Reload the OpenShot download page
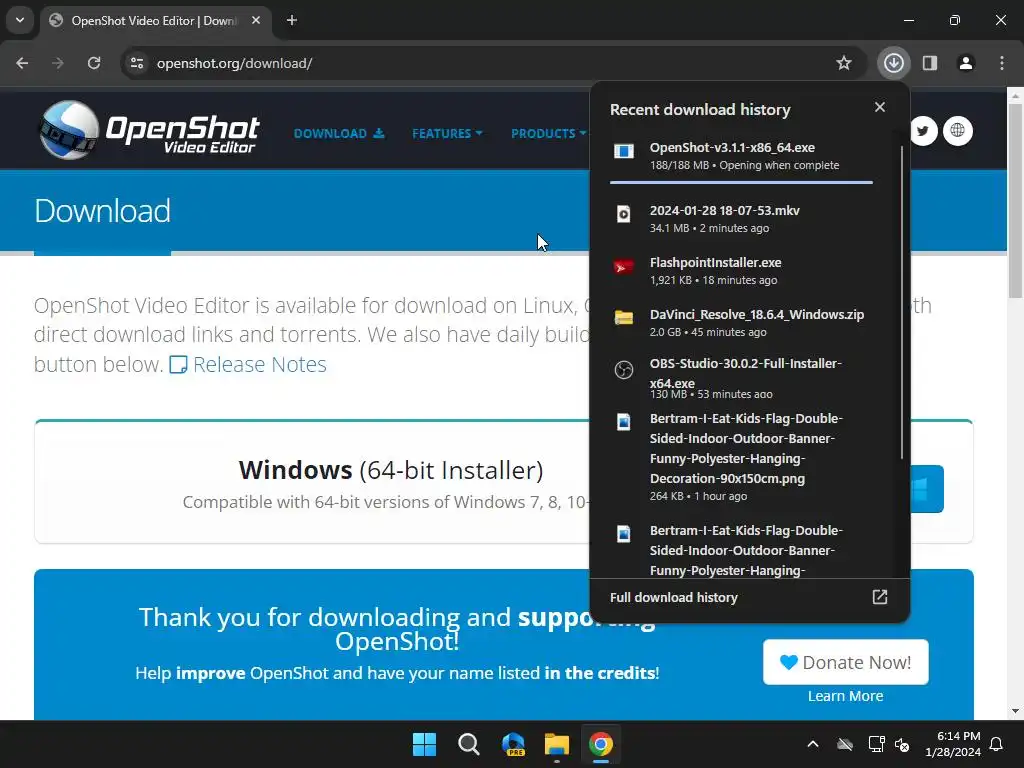Screen dimensions: 1024x768 point(94,63)
